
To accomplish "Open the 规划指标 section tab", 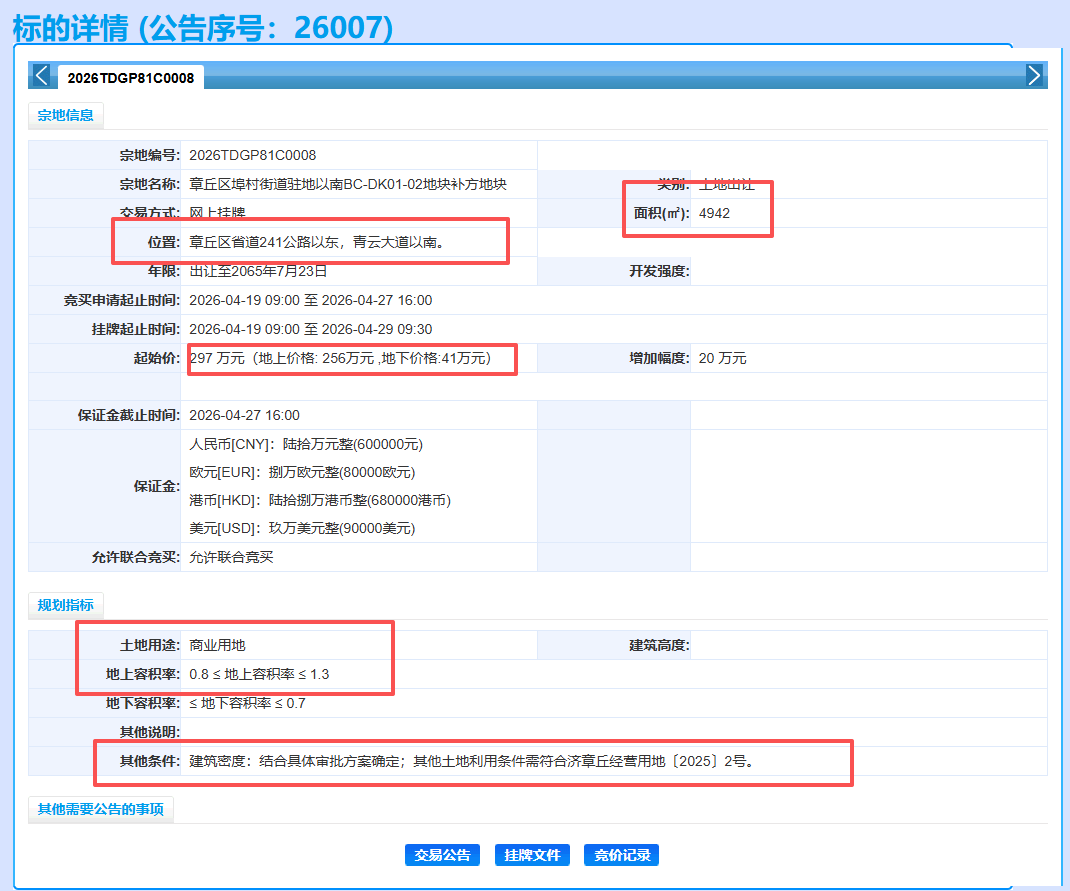I will coord(66,605).
